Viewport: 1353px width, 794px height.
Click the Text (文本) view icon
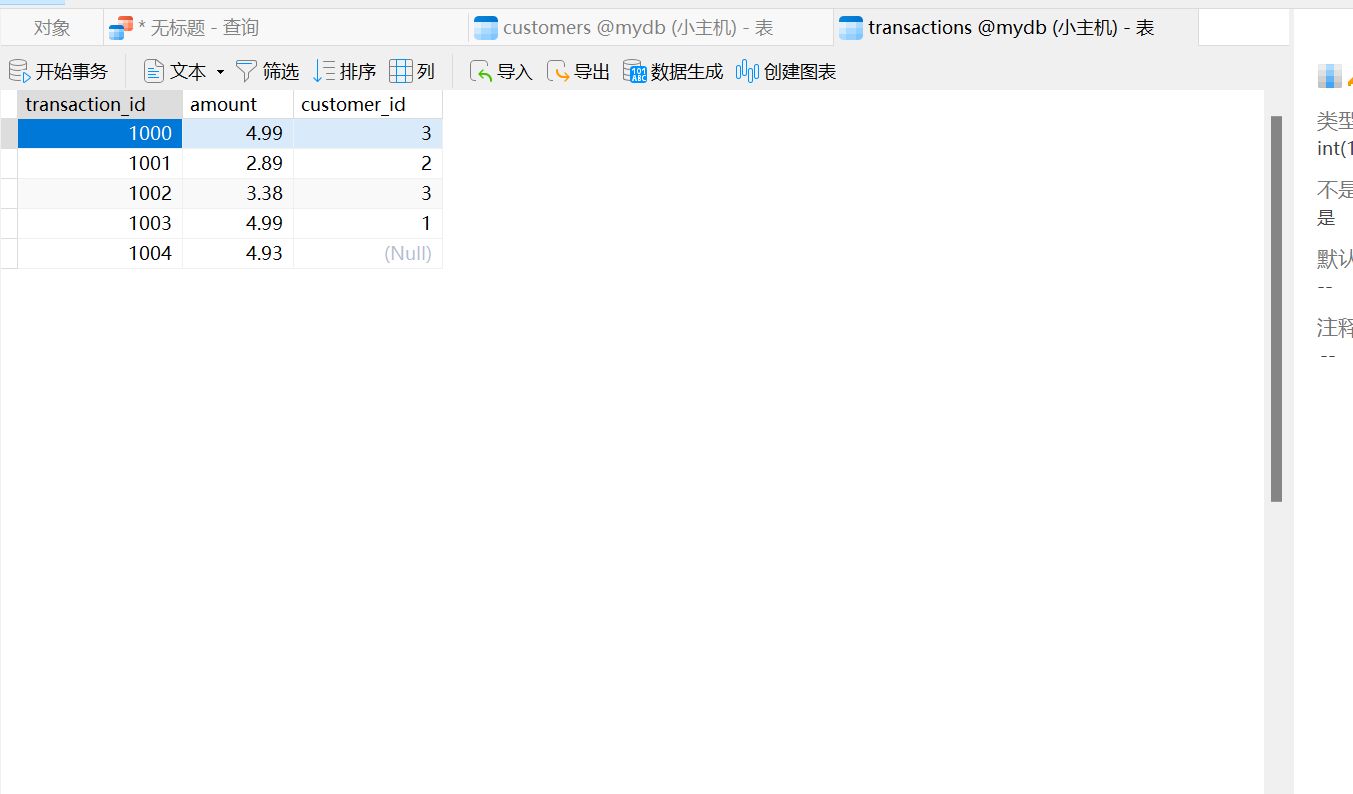[x=154, y=71]
